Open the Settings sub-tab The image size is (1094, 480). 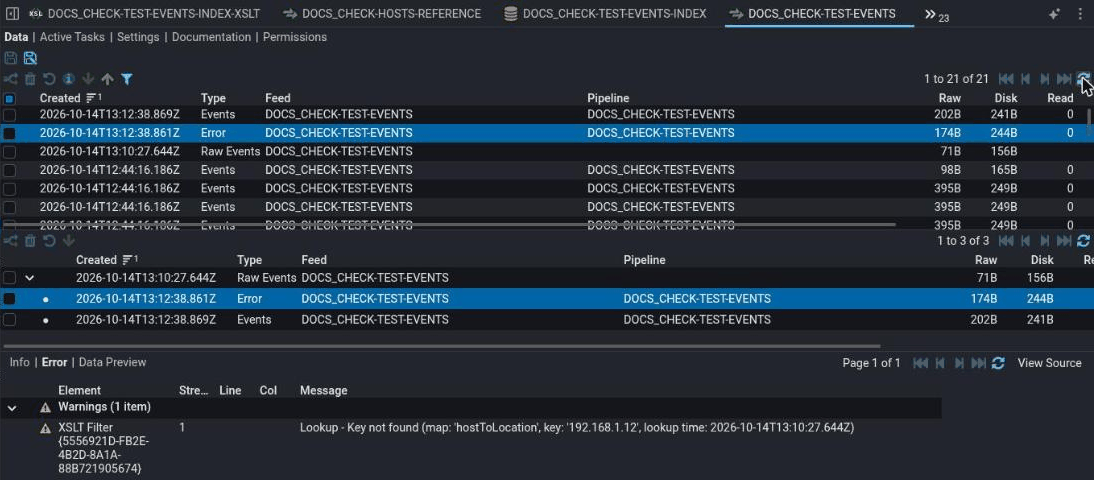pos(138,37)
